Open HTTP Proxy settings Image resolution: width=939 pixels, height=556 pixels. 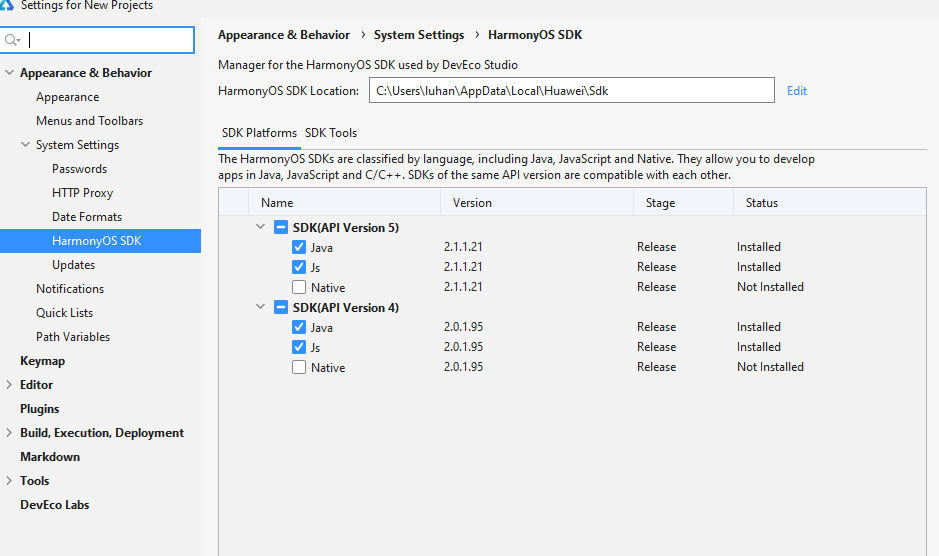tap(82, 193)
